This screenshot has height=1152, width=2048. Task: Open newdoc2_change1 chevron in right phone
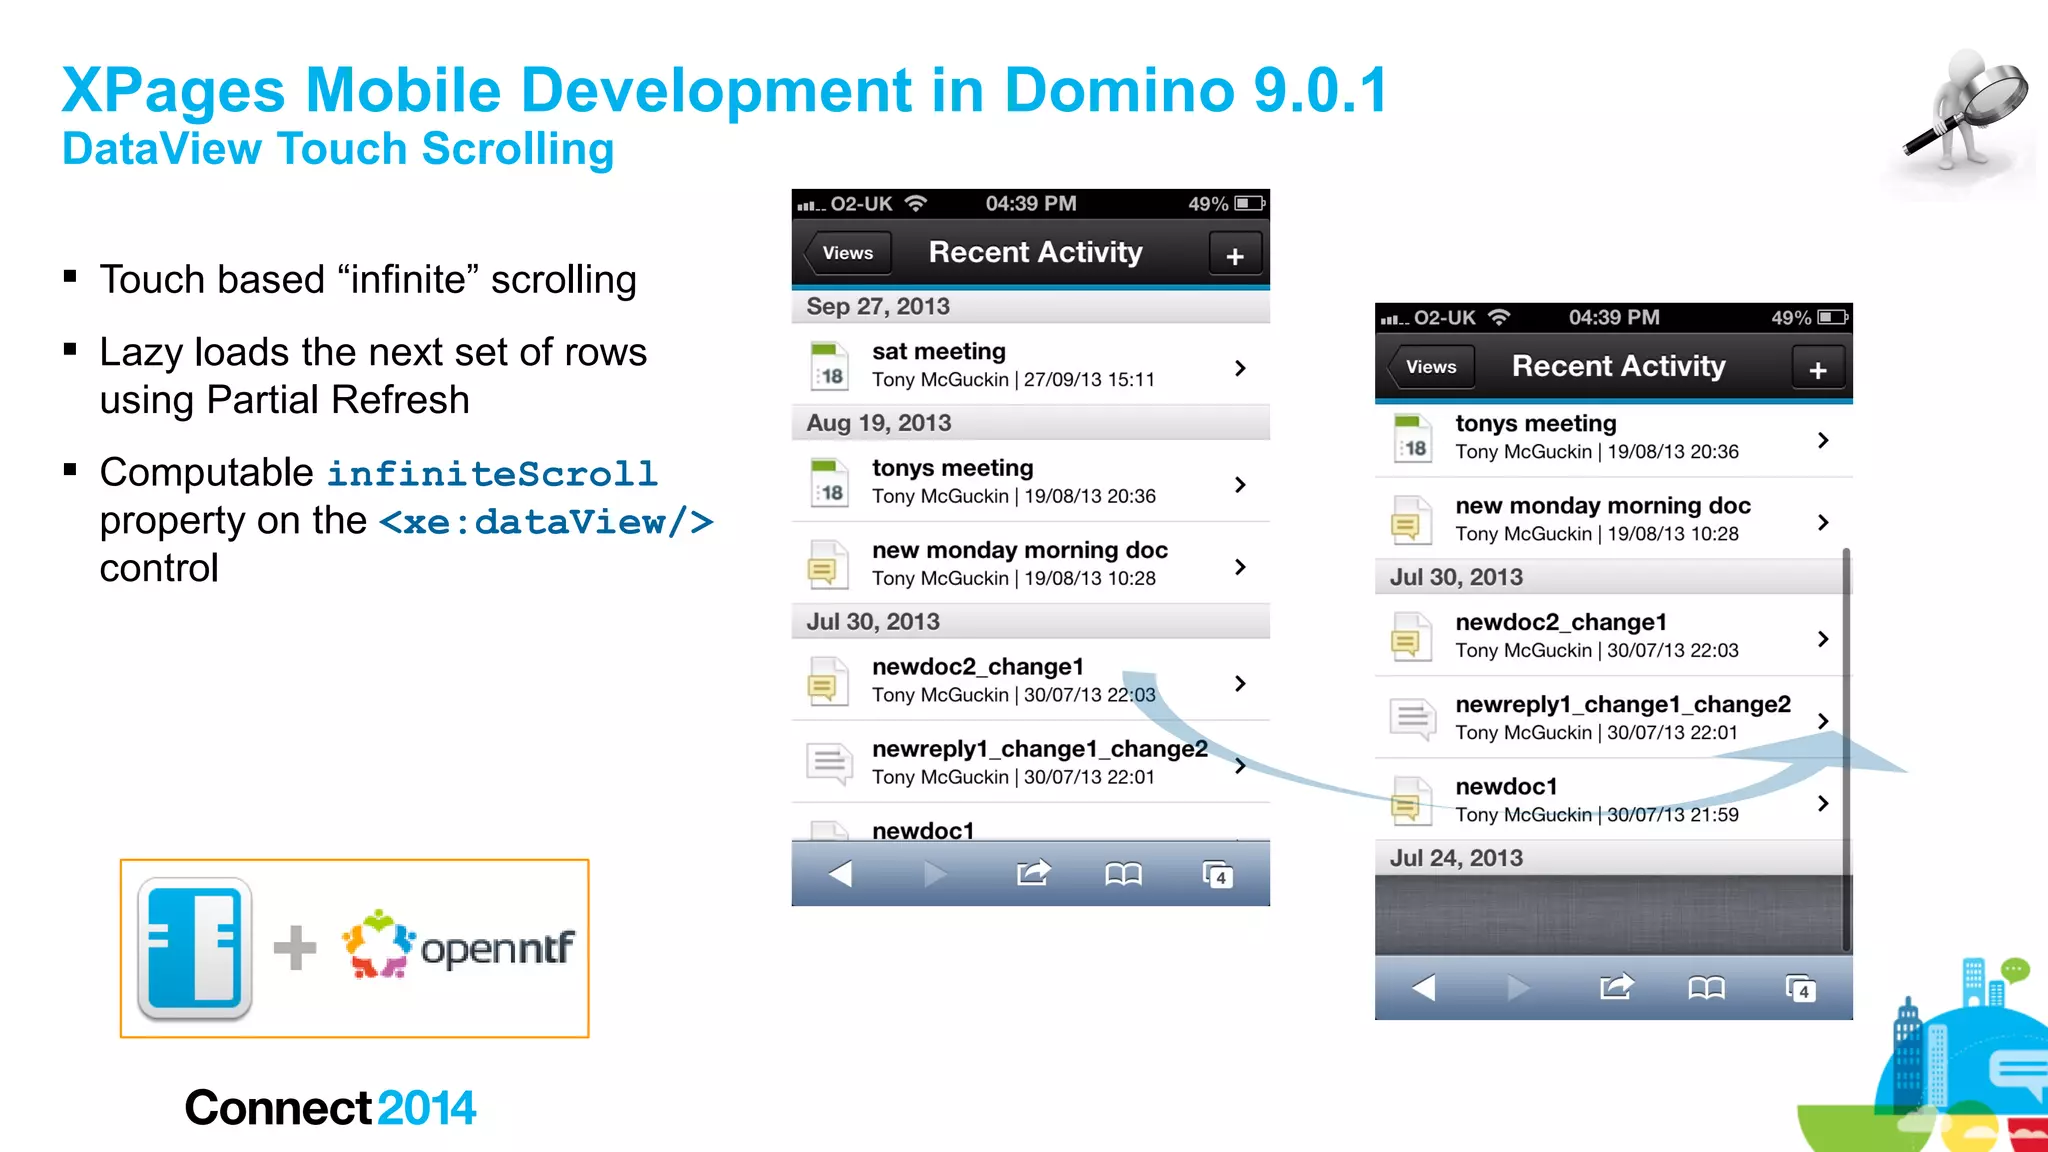(1823, 639)
